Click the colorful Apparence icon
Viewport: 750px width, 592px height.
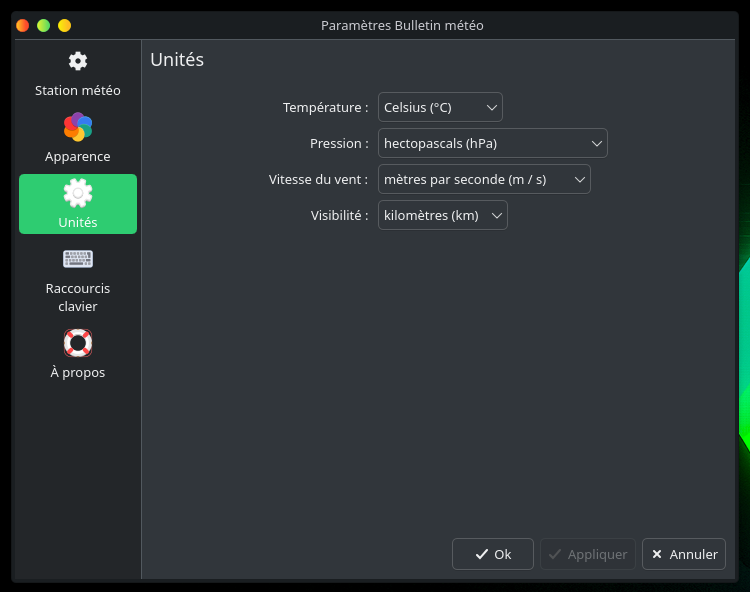(78, 127)
